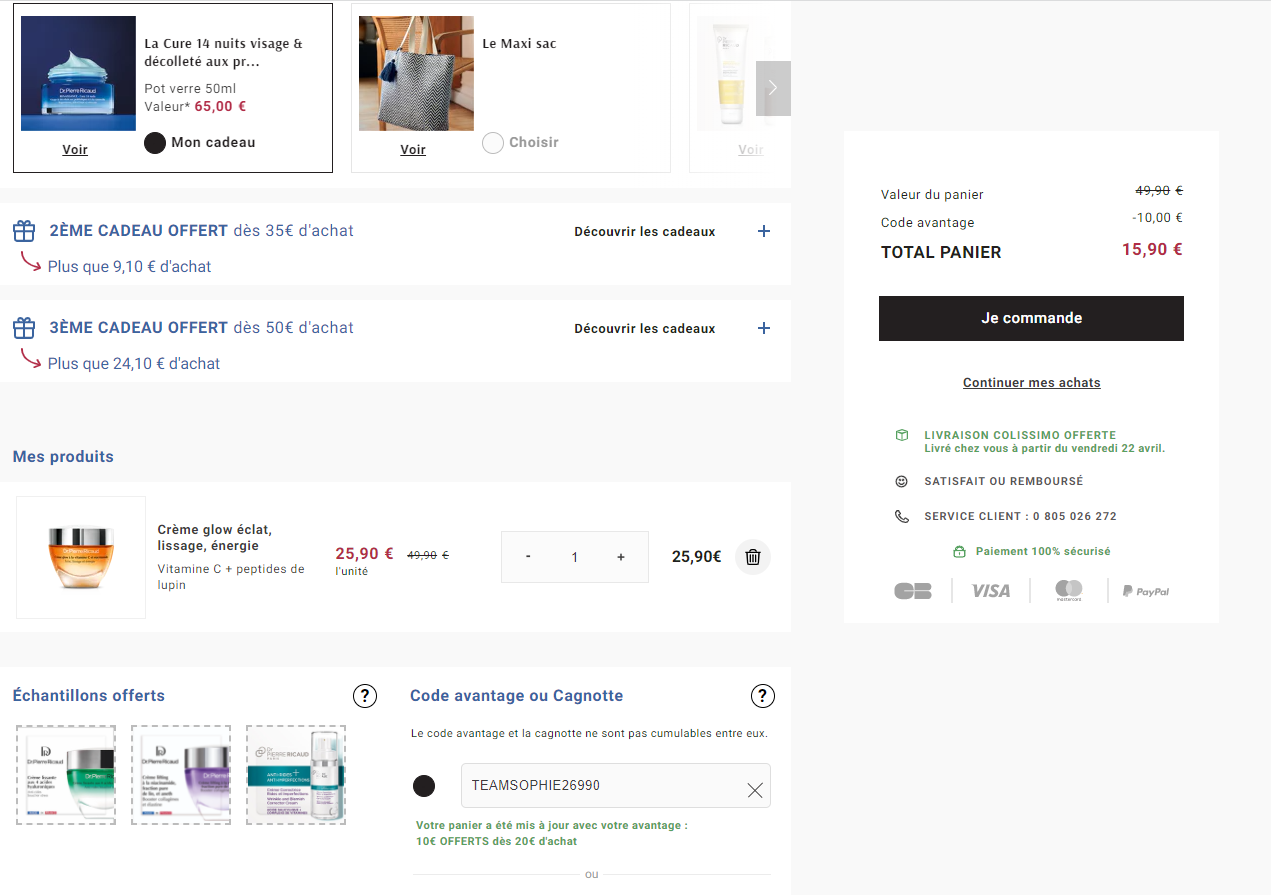Click Code avantage -10,00 € line
Viewport: 1271px width, 895px height.
coord(1031,221)
